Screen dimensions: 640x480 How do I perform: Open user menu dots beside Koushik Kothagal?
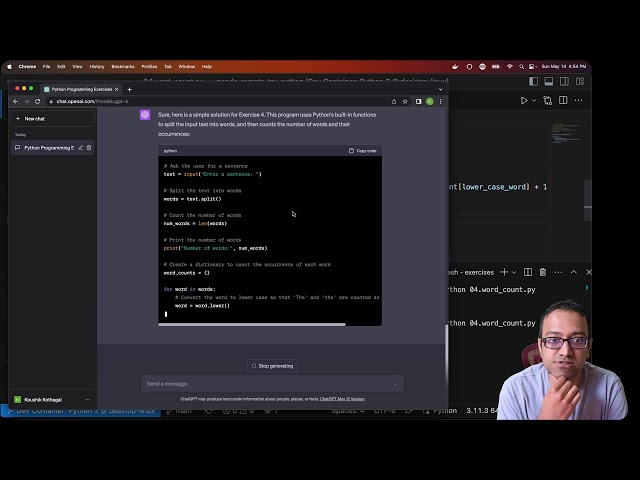(87, 400)
